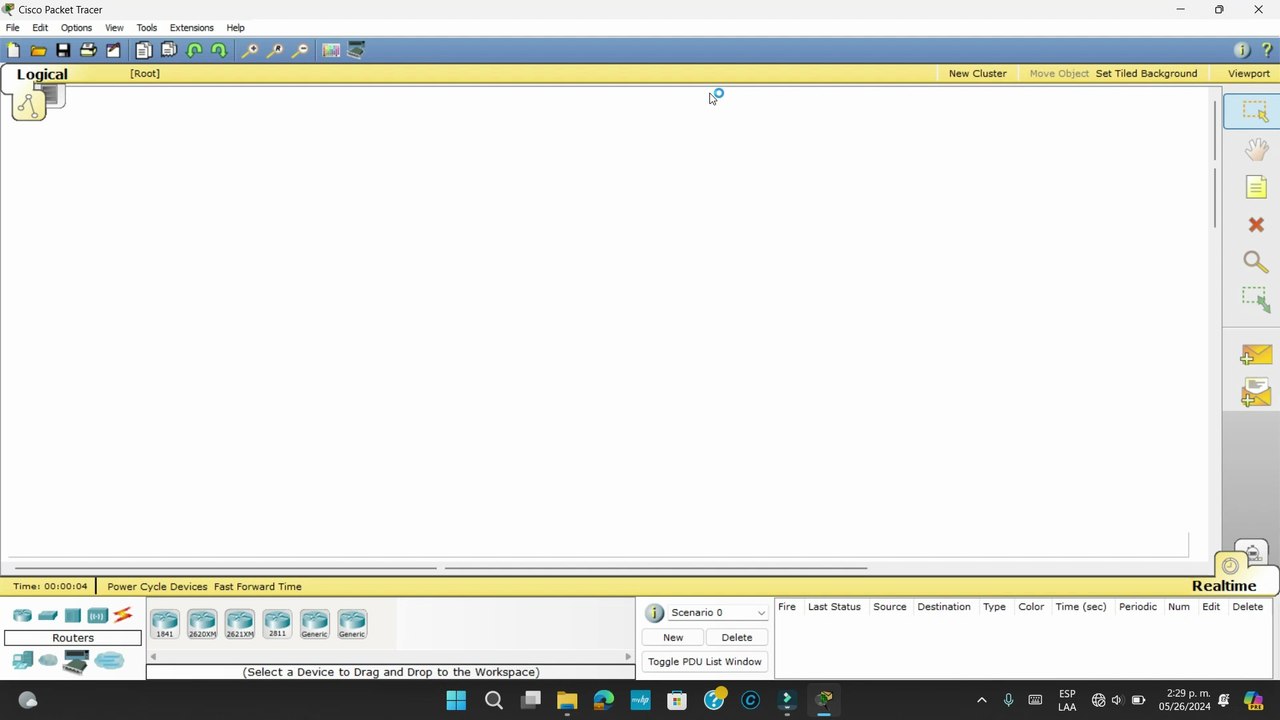
Task: Switch to the Realtime mode tab
Action: (x=1224, y=586)
